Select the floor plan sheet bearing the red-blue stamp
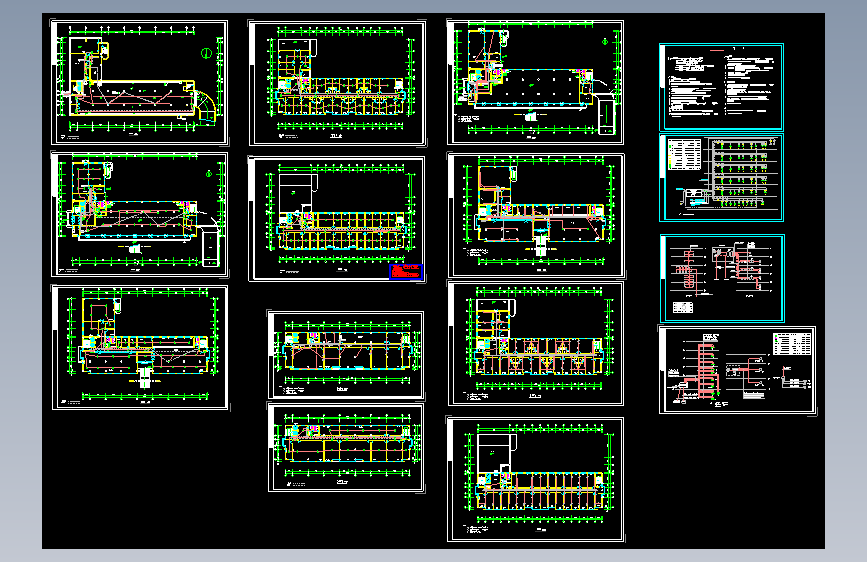The height and width of the screenshot is (562, 867). 337,219
